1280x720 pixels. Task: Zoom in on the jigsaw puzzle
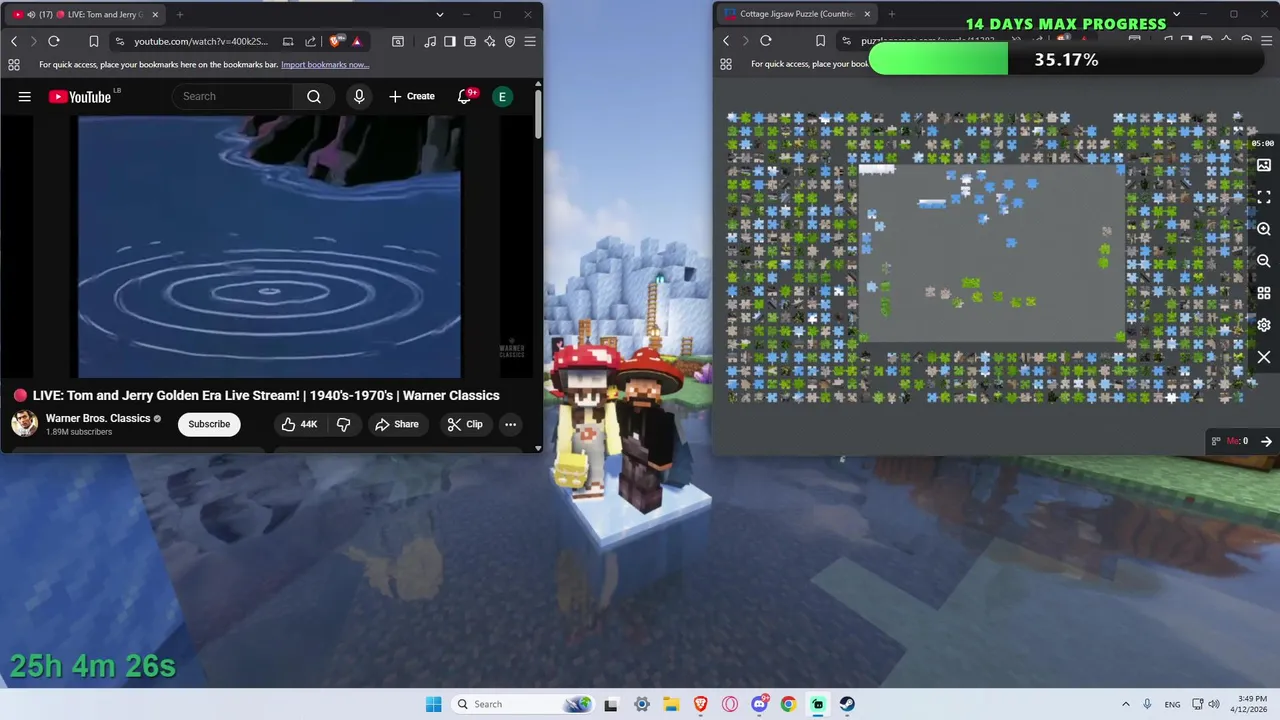[x=1264, y=229]
